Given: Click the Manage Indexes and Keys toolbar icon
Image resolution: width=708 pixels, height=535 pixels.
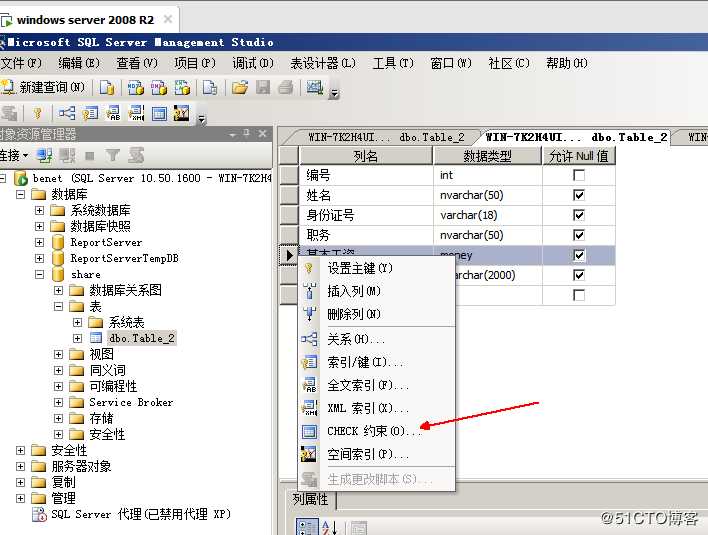Looking at the screenshot, I should coord(90,113).
